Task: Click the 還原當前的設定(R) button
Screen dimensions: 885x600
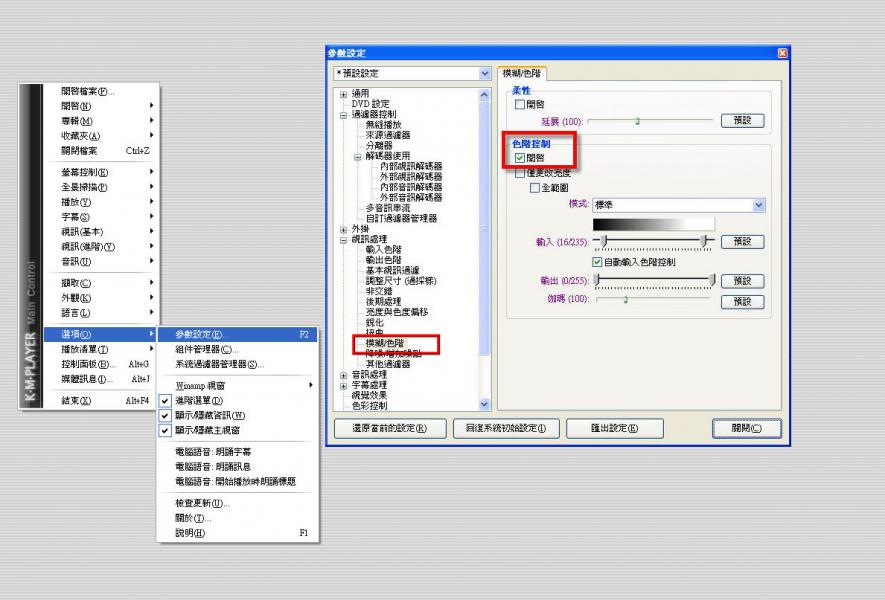Action: (x=390, y=428)
